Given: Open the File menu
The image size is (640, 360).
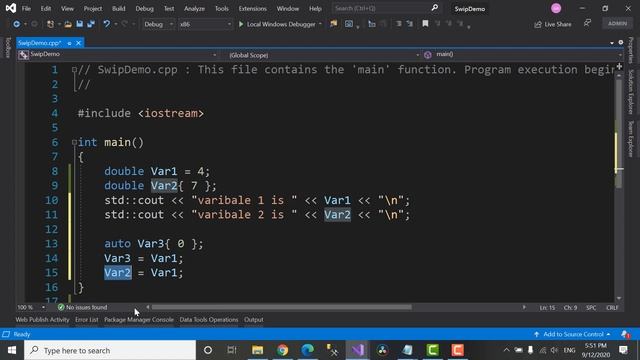Looking at the screenshot, I should pyautogui.click(x=26, y=8).
